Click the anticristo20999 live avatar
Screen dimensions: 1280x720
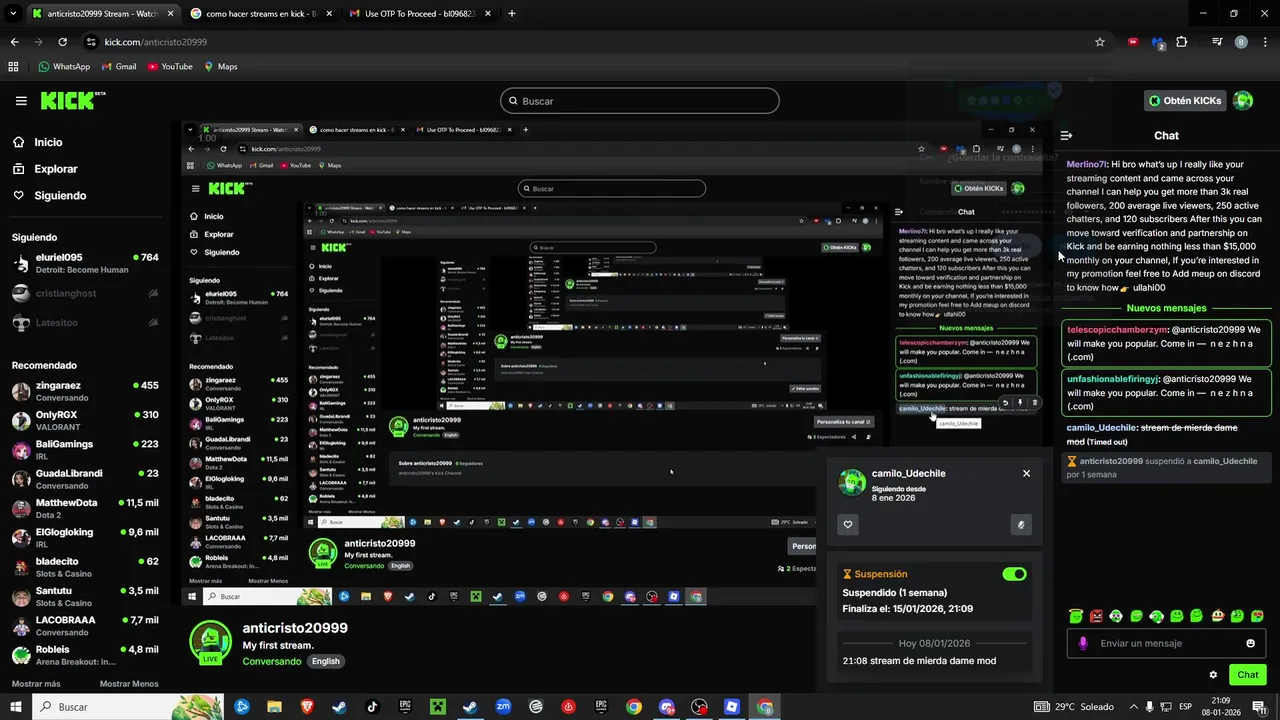[210, 642]
